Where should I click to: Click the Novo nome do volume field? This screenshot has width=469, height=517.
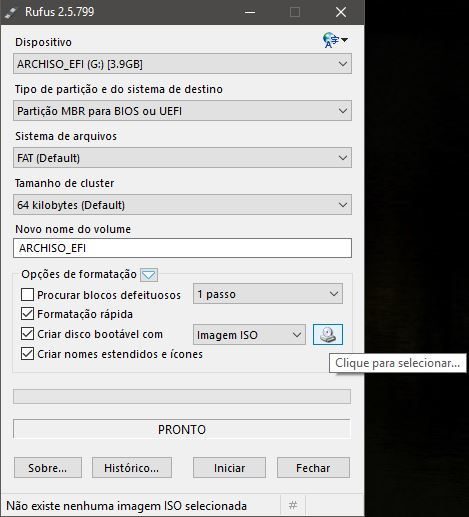point(182,248)
